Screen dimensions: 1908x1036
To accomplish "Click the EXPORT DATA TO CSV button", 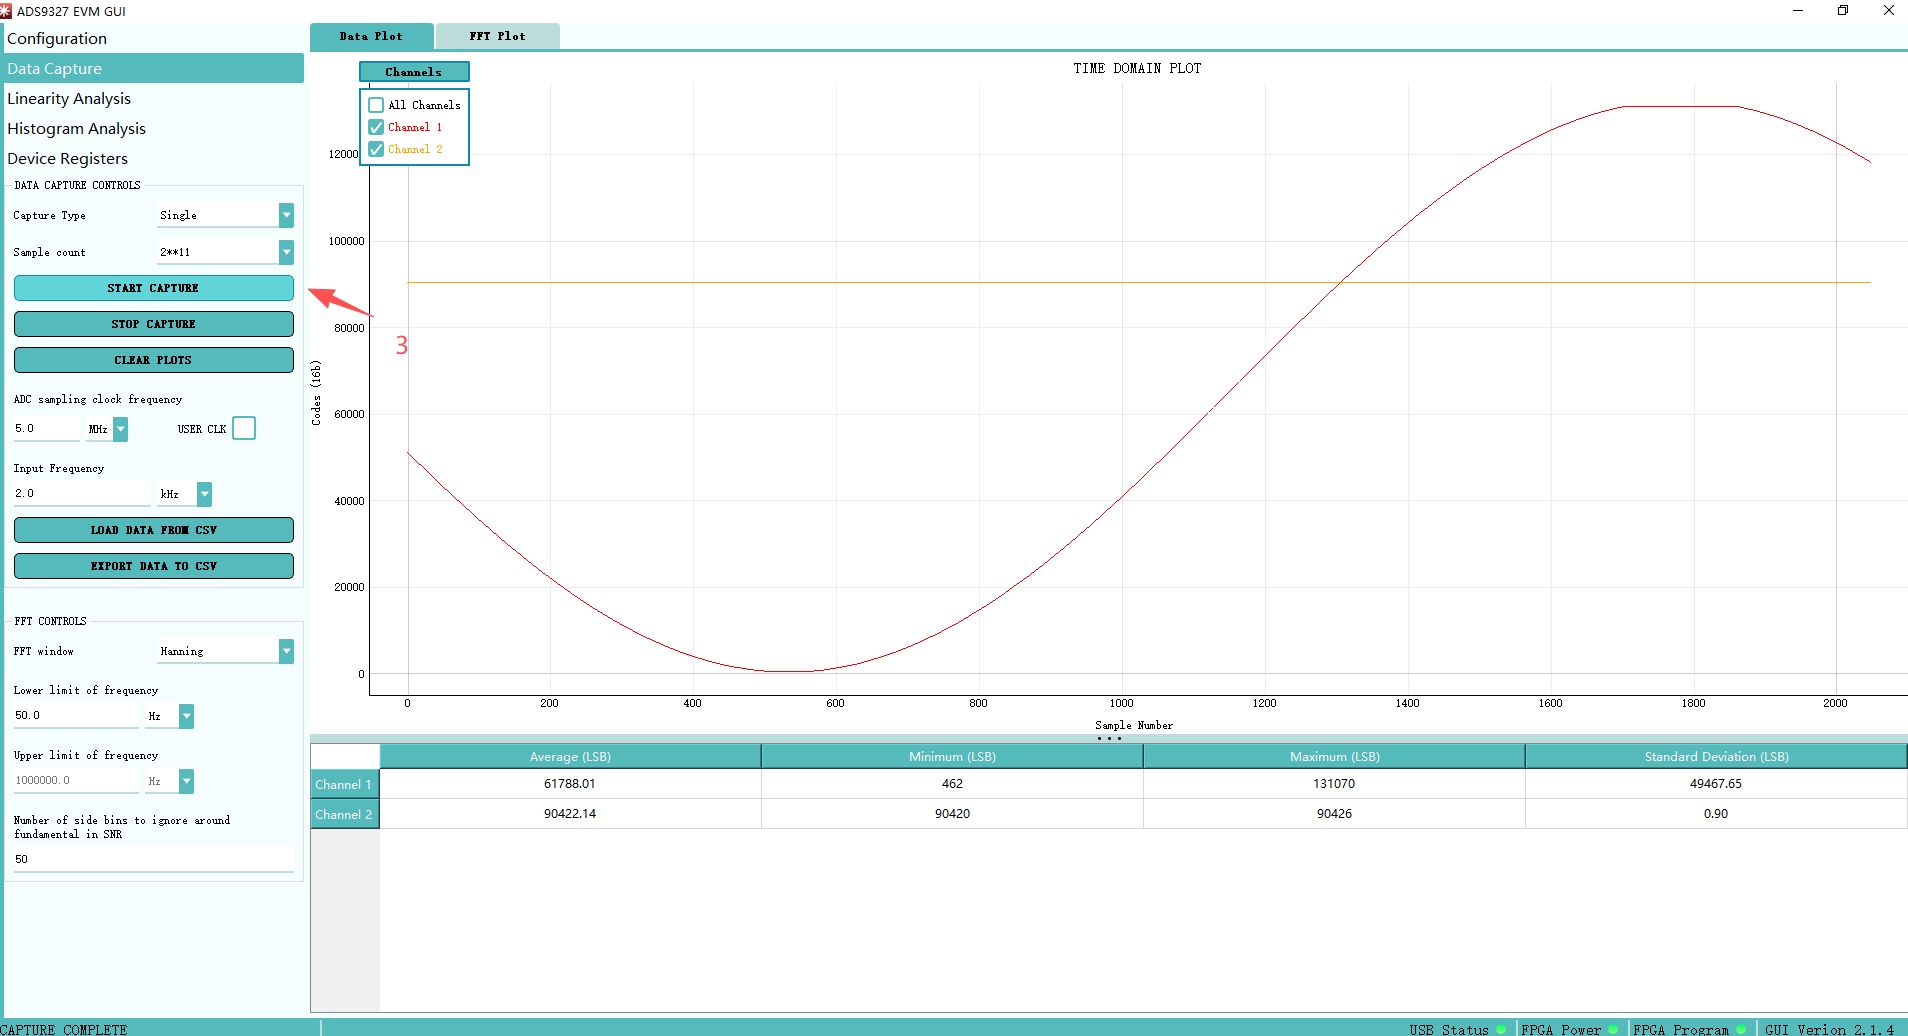I will tap(154, 566).
